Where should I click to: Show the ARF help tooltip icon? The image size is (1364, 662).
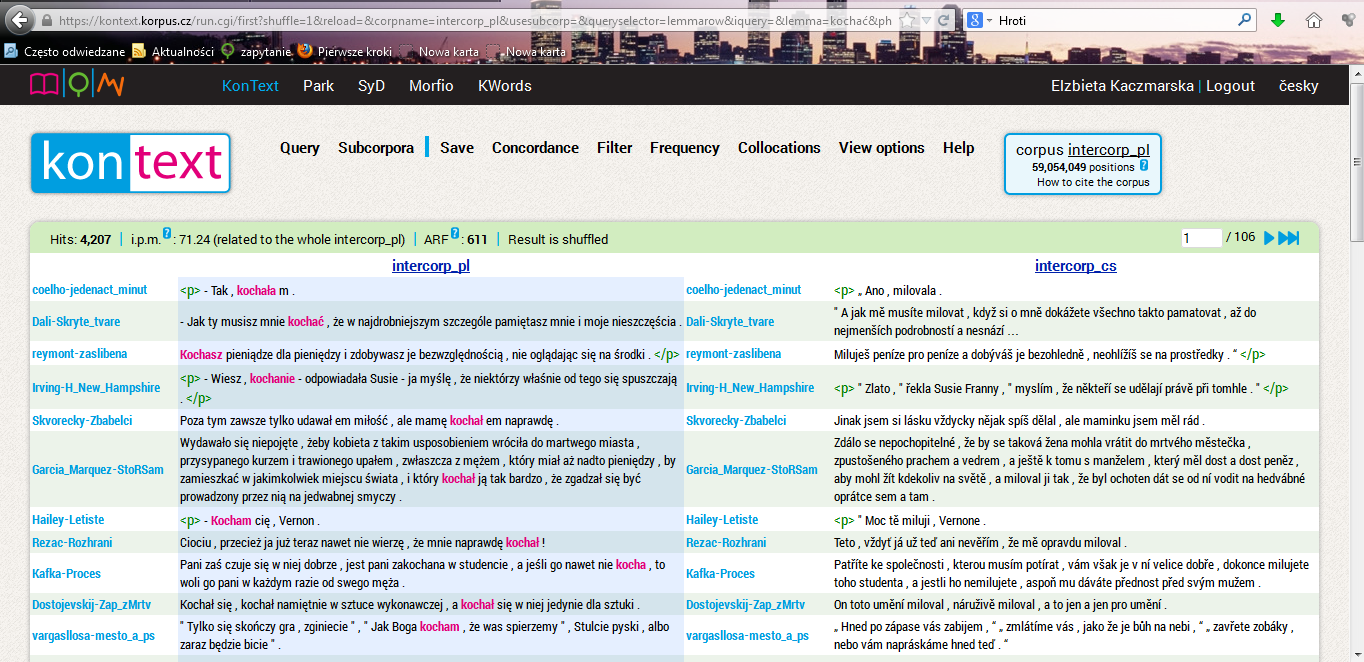point(455,234)
